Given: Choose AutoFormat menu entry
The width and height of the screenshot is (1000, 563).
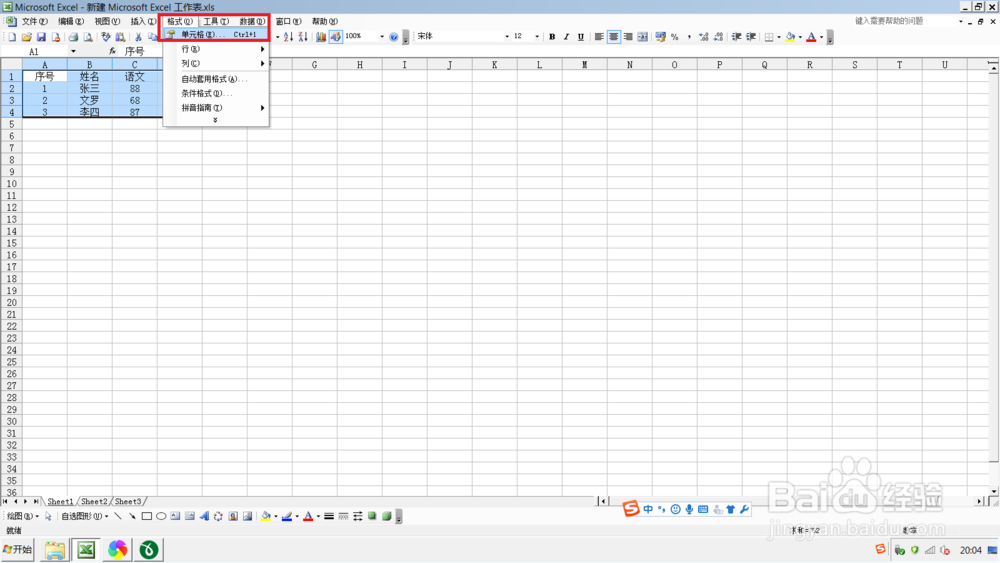Looking at the screenshot, I should point(216,79).
